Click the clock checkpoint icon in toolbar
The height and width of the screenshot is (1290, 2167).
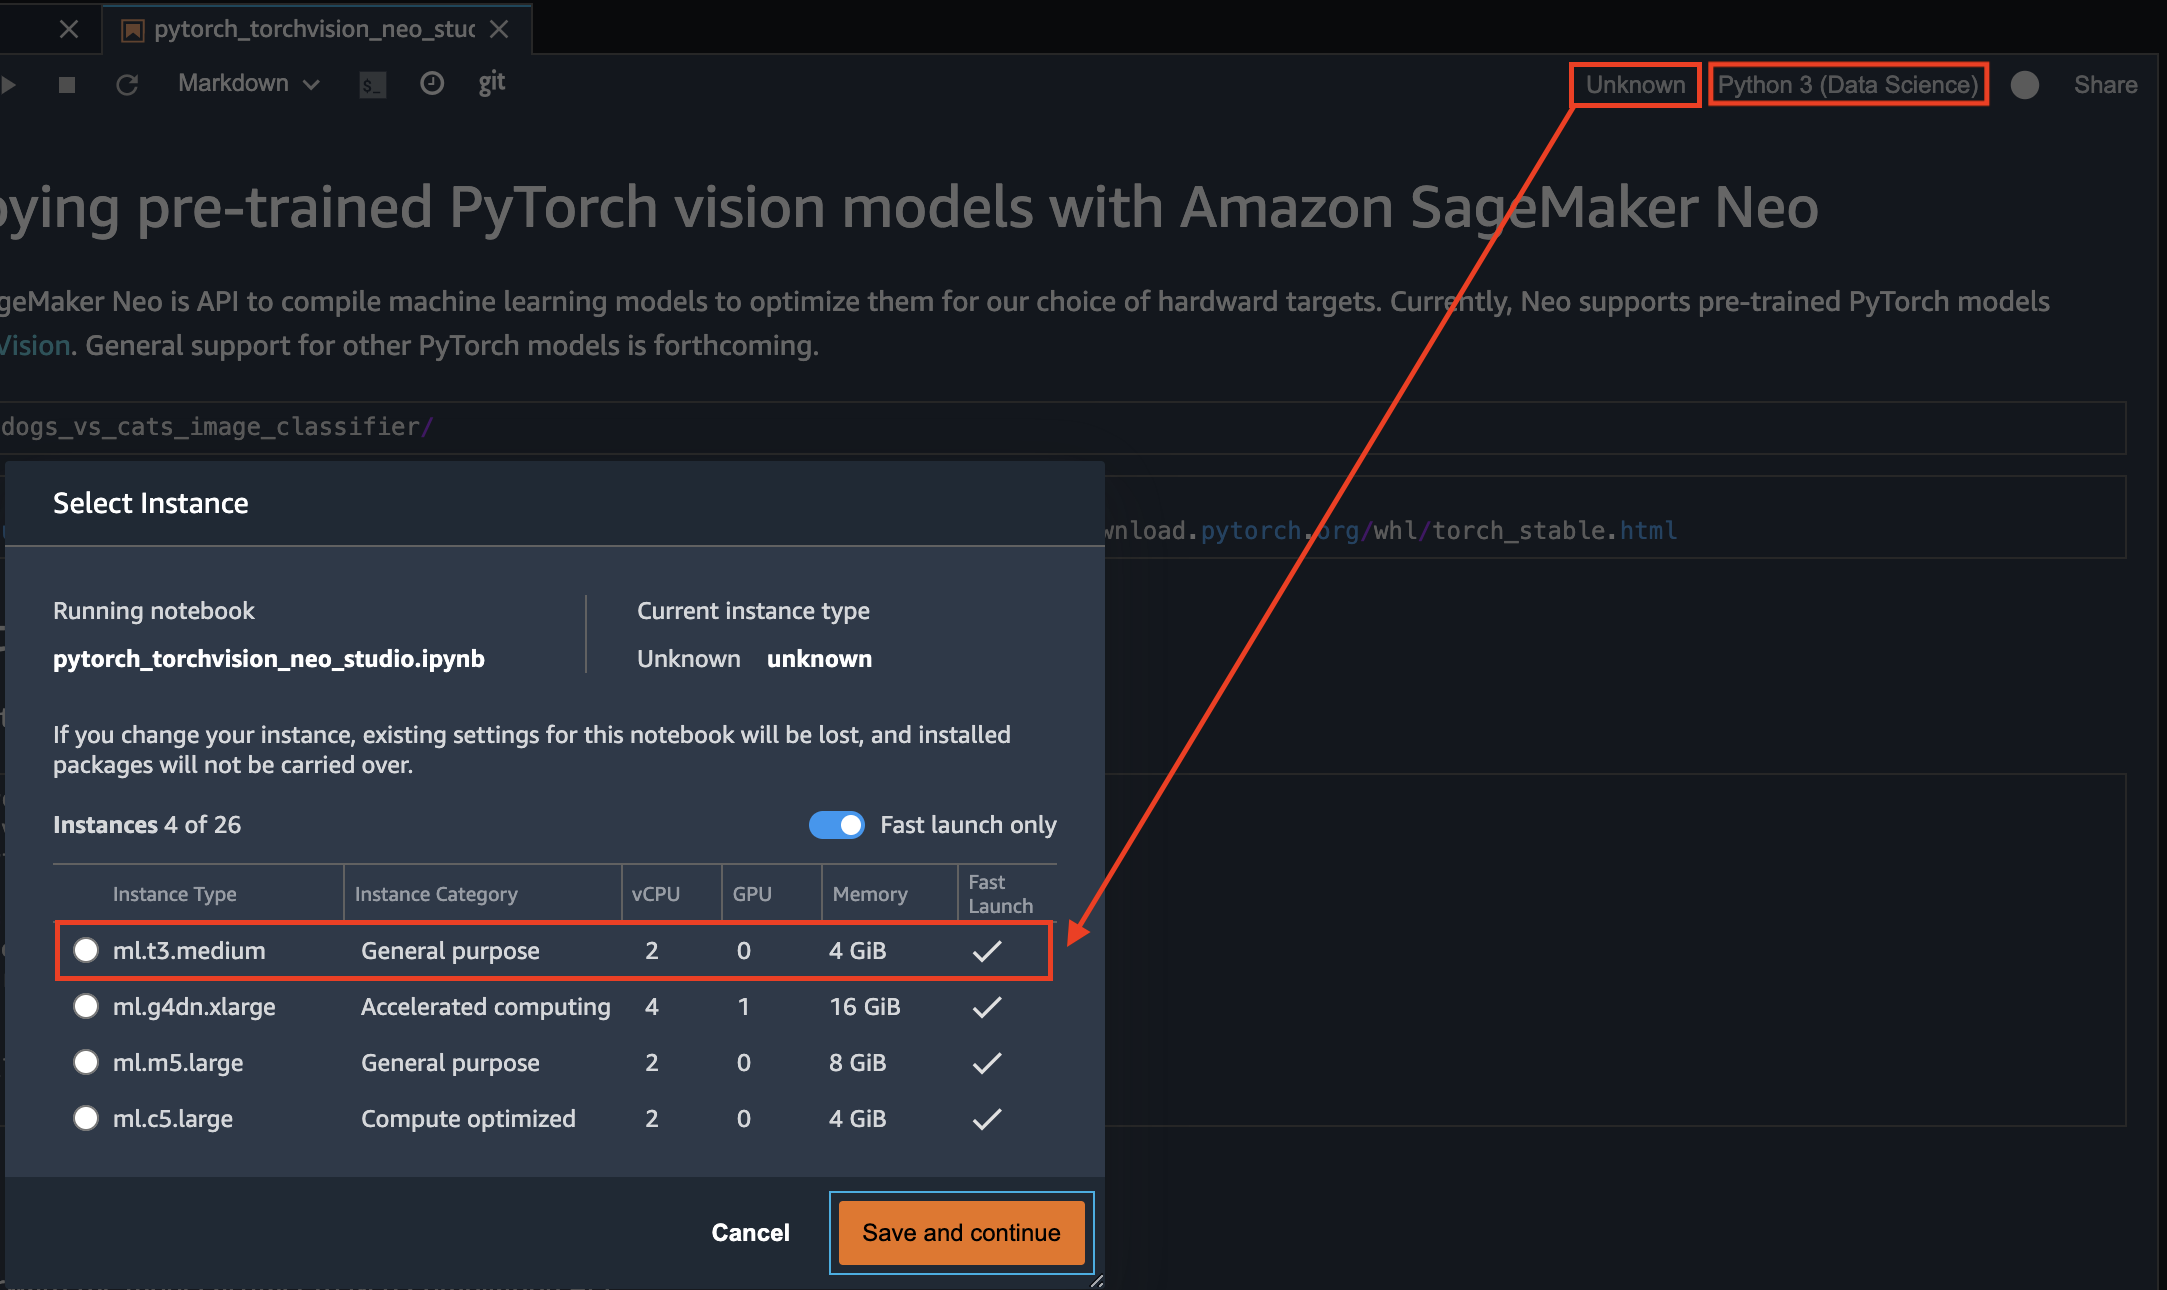(432, 84)
